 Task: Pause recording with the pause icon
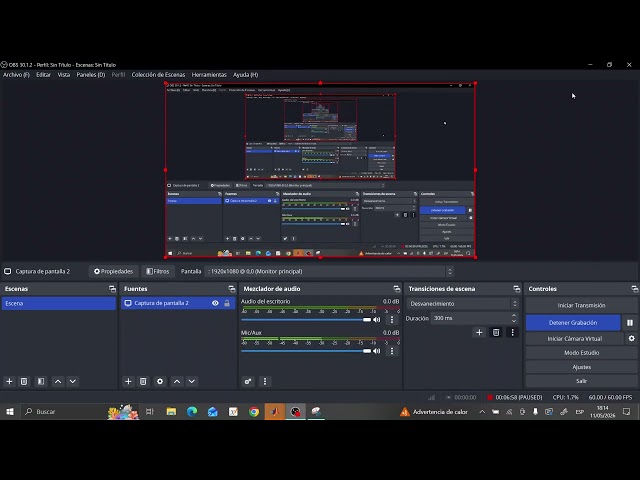click(630, 322)
